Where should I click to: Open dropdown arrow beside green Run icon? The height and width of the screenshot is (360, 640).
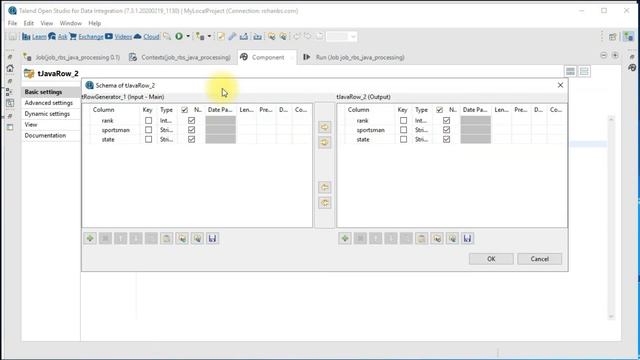point(188,36)
